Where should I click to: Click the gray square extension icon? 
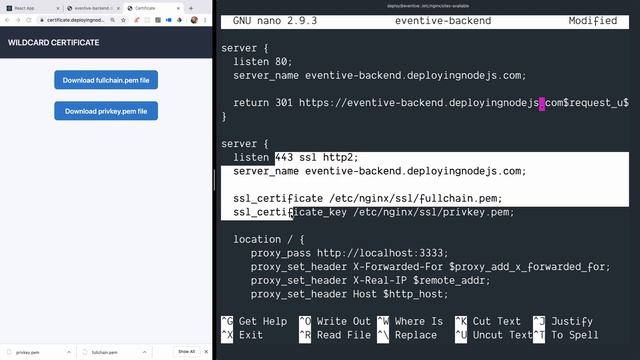pos(158,20)
